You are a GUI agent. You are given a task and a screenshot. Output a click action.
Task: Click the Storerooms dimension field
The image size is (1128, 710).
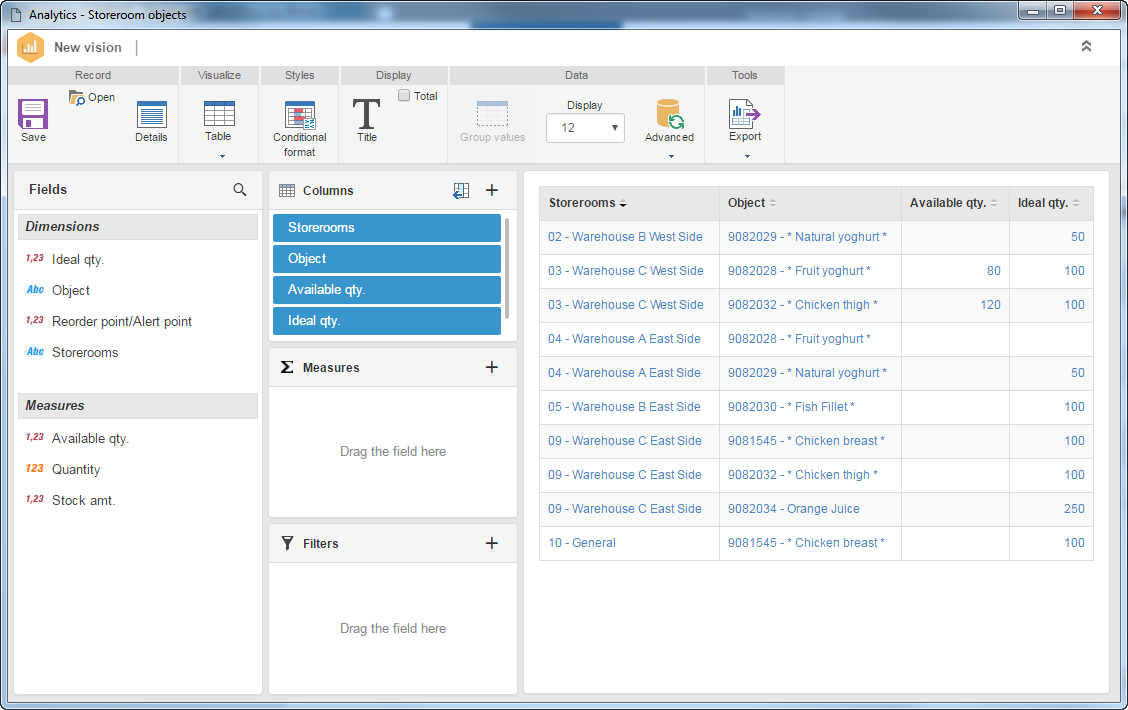[x=85, y=352]
